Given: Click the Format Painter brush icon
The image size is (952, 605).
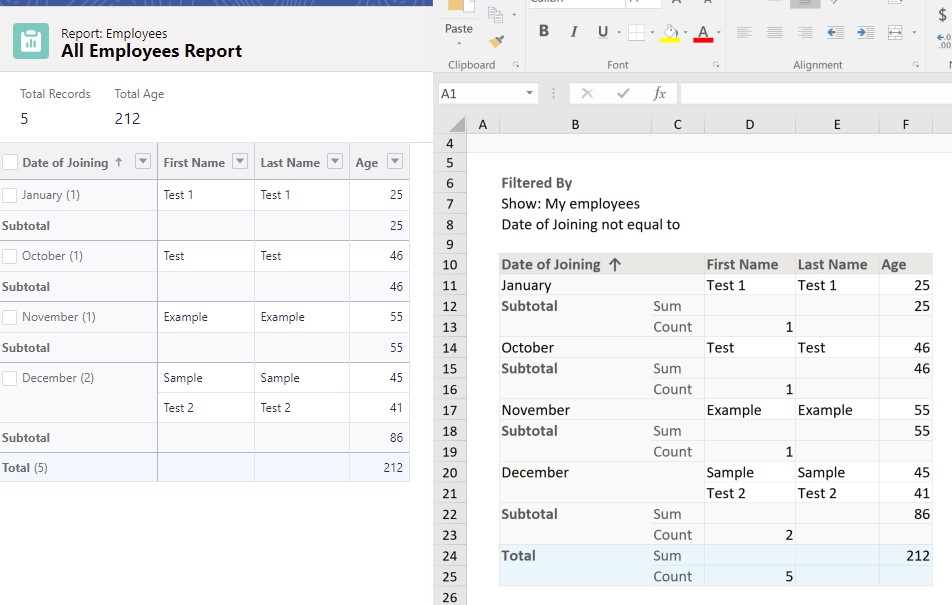Looking at the screenshot, I should (497, 41).
